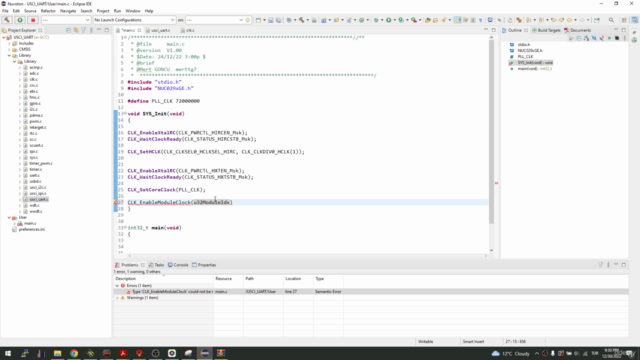Image resolution: width=640 pixels, height=360 pixels.
Task: Expand the Includes folder
Action: (9, 43)
